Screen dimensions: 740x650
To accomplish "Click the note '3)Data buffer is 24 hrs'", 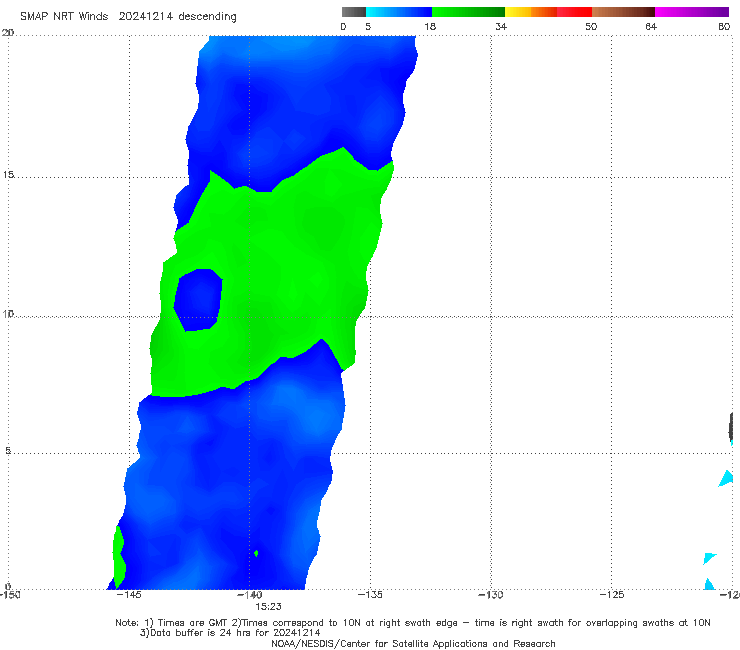I will [x=230, y=633].
